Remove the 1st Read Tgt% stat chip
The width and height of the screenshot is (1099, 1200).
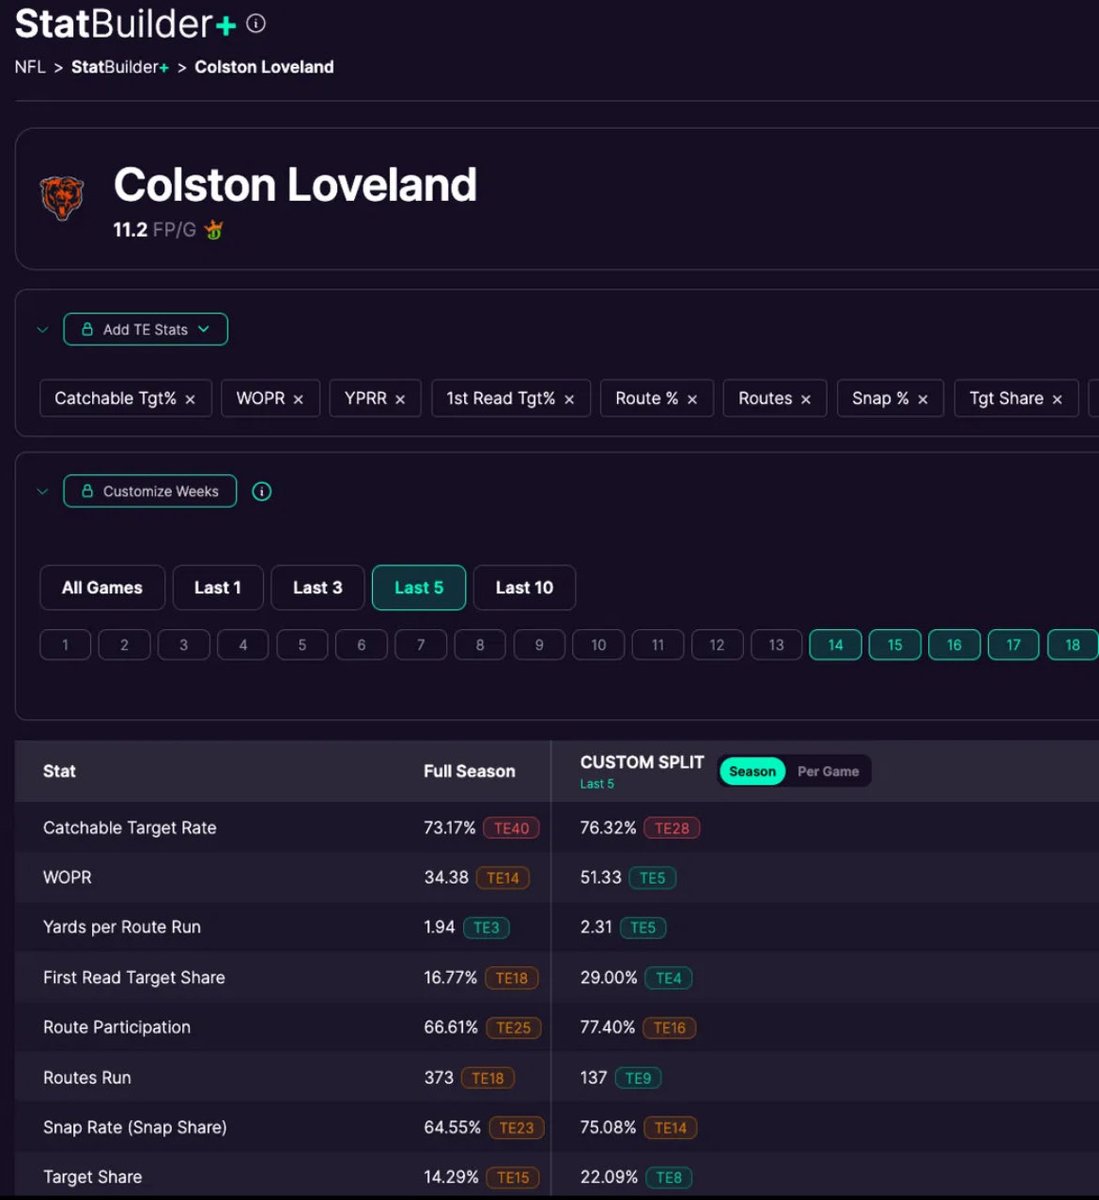click(x=569, y=399)
